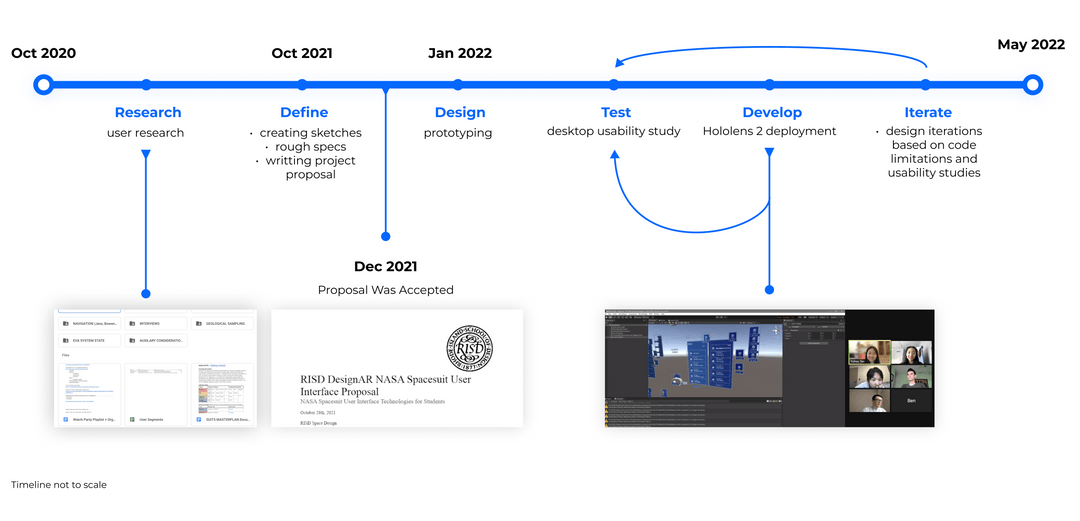The width and height of the screenshot is (1080, 521).
Task: Click the Define heading
Action: click(304, 112)
